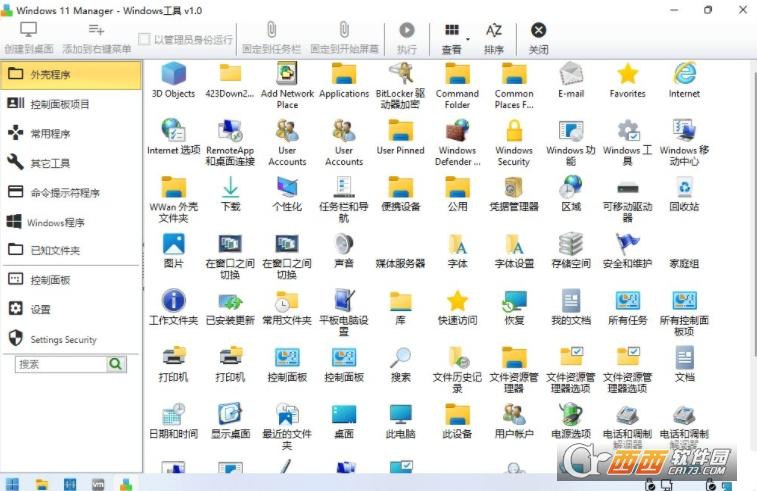Focus the 搜索 input field
Screen dimensions: 757x491
coord(61,364)
